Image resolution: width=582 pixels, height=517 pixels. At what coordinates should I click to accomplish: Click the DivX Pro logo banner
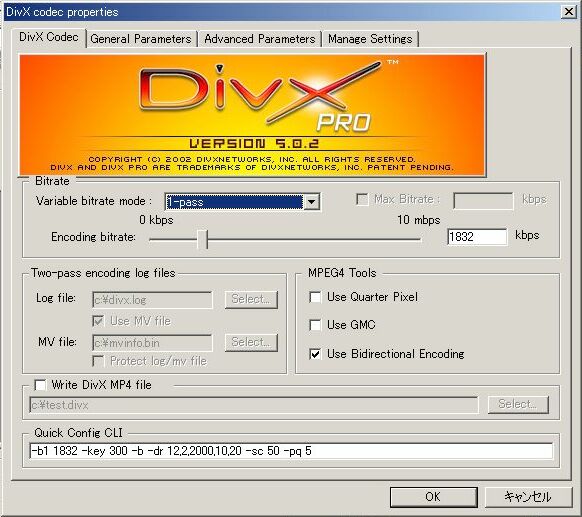pyautogui.click(x=252, y=115)
